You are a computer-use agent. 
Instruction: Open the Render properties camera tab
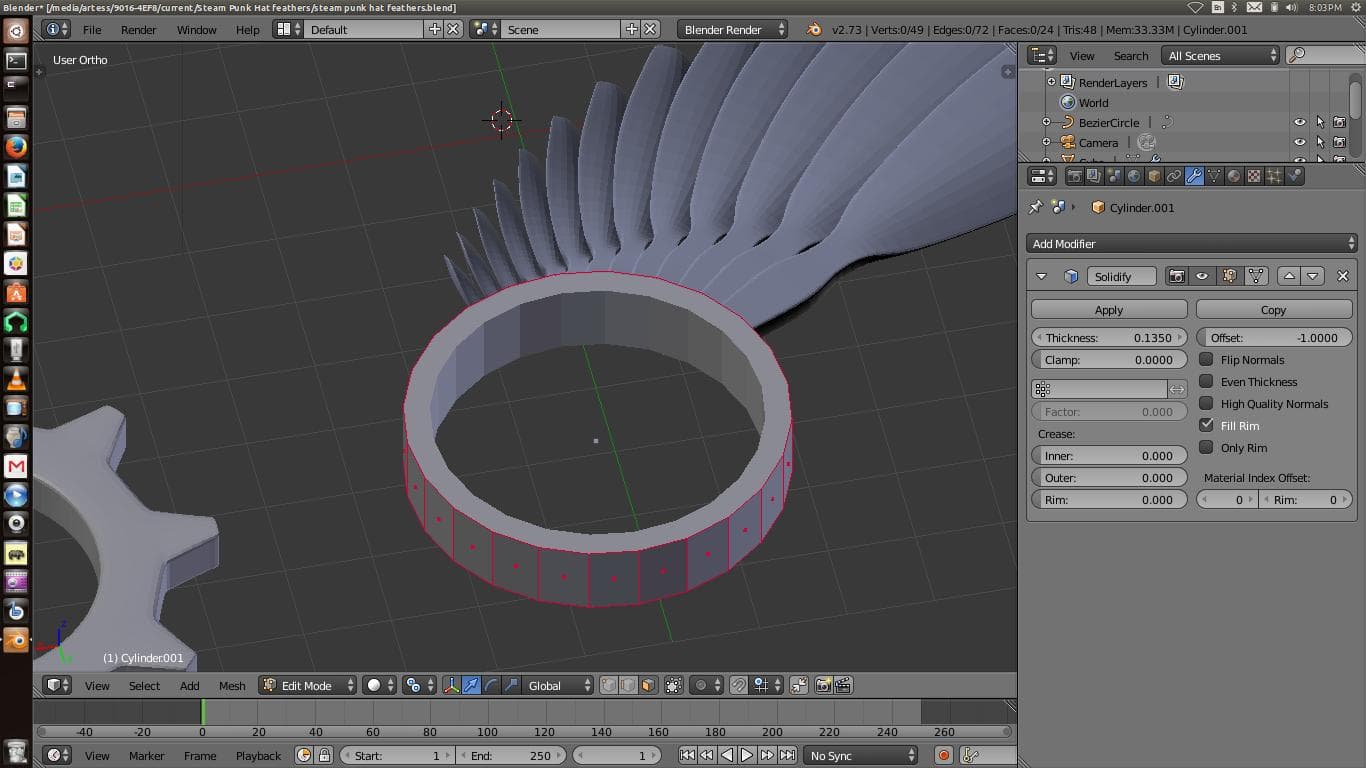click(1074, 176)
